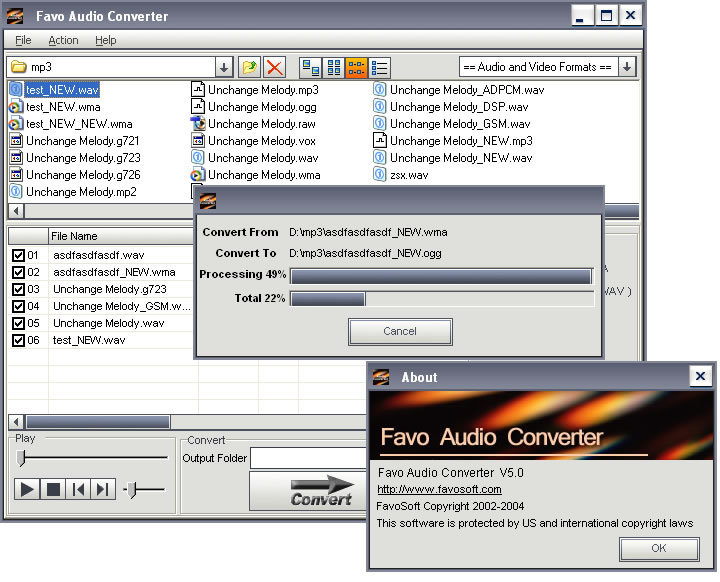Click the Unchange Melody.g721 file icon
The image size is (720, 582).
pyautogui.click(x=16, y=141)
